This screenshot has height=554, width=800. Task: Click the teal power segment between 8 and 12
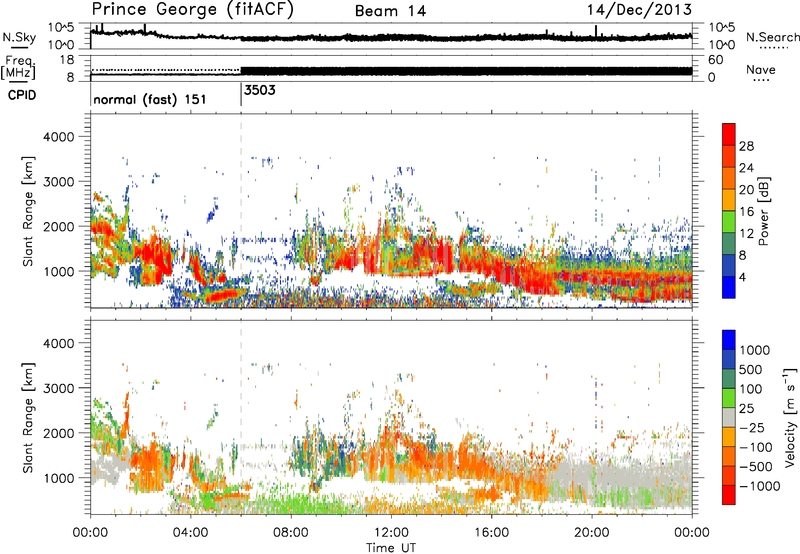click(729, 244)
